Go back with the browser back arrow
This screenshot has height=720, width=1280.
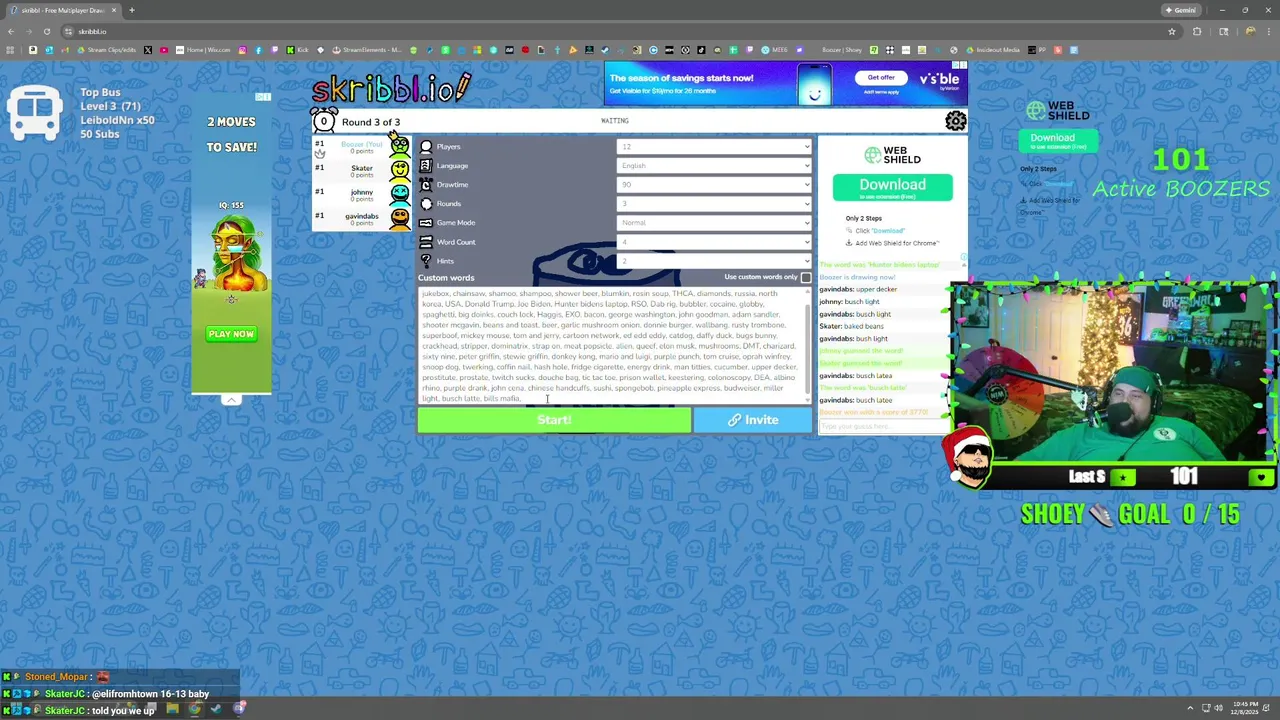pos(11,31)
